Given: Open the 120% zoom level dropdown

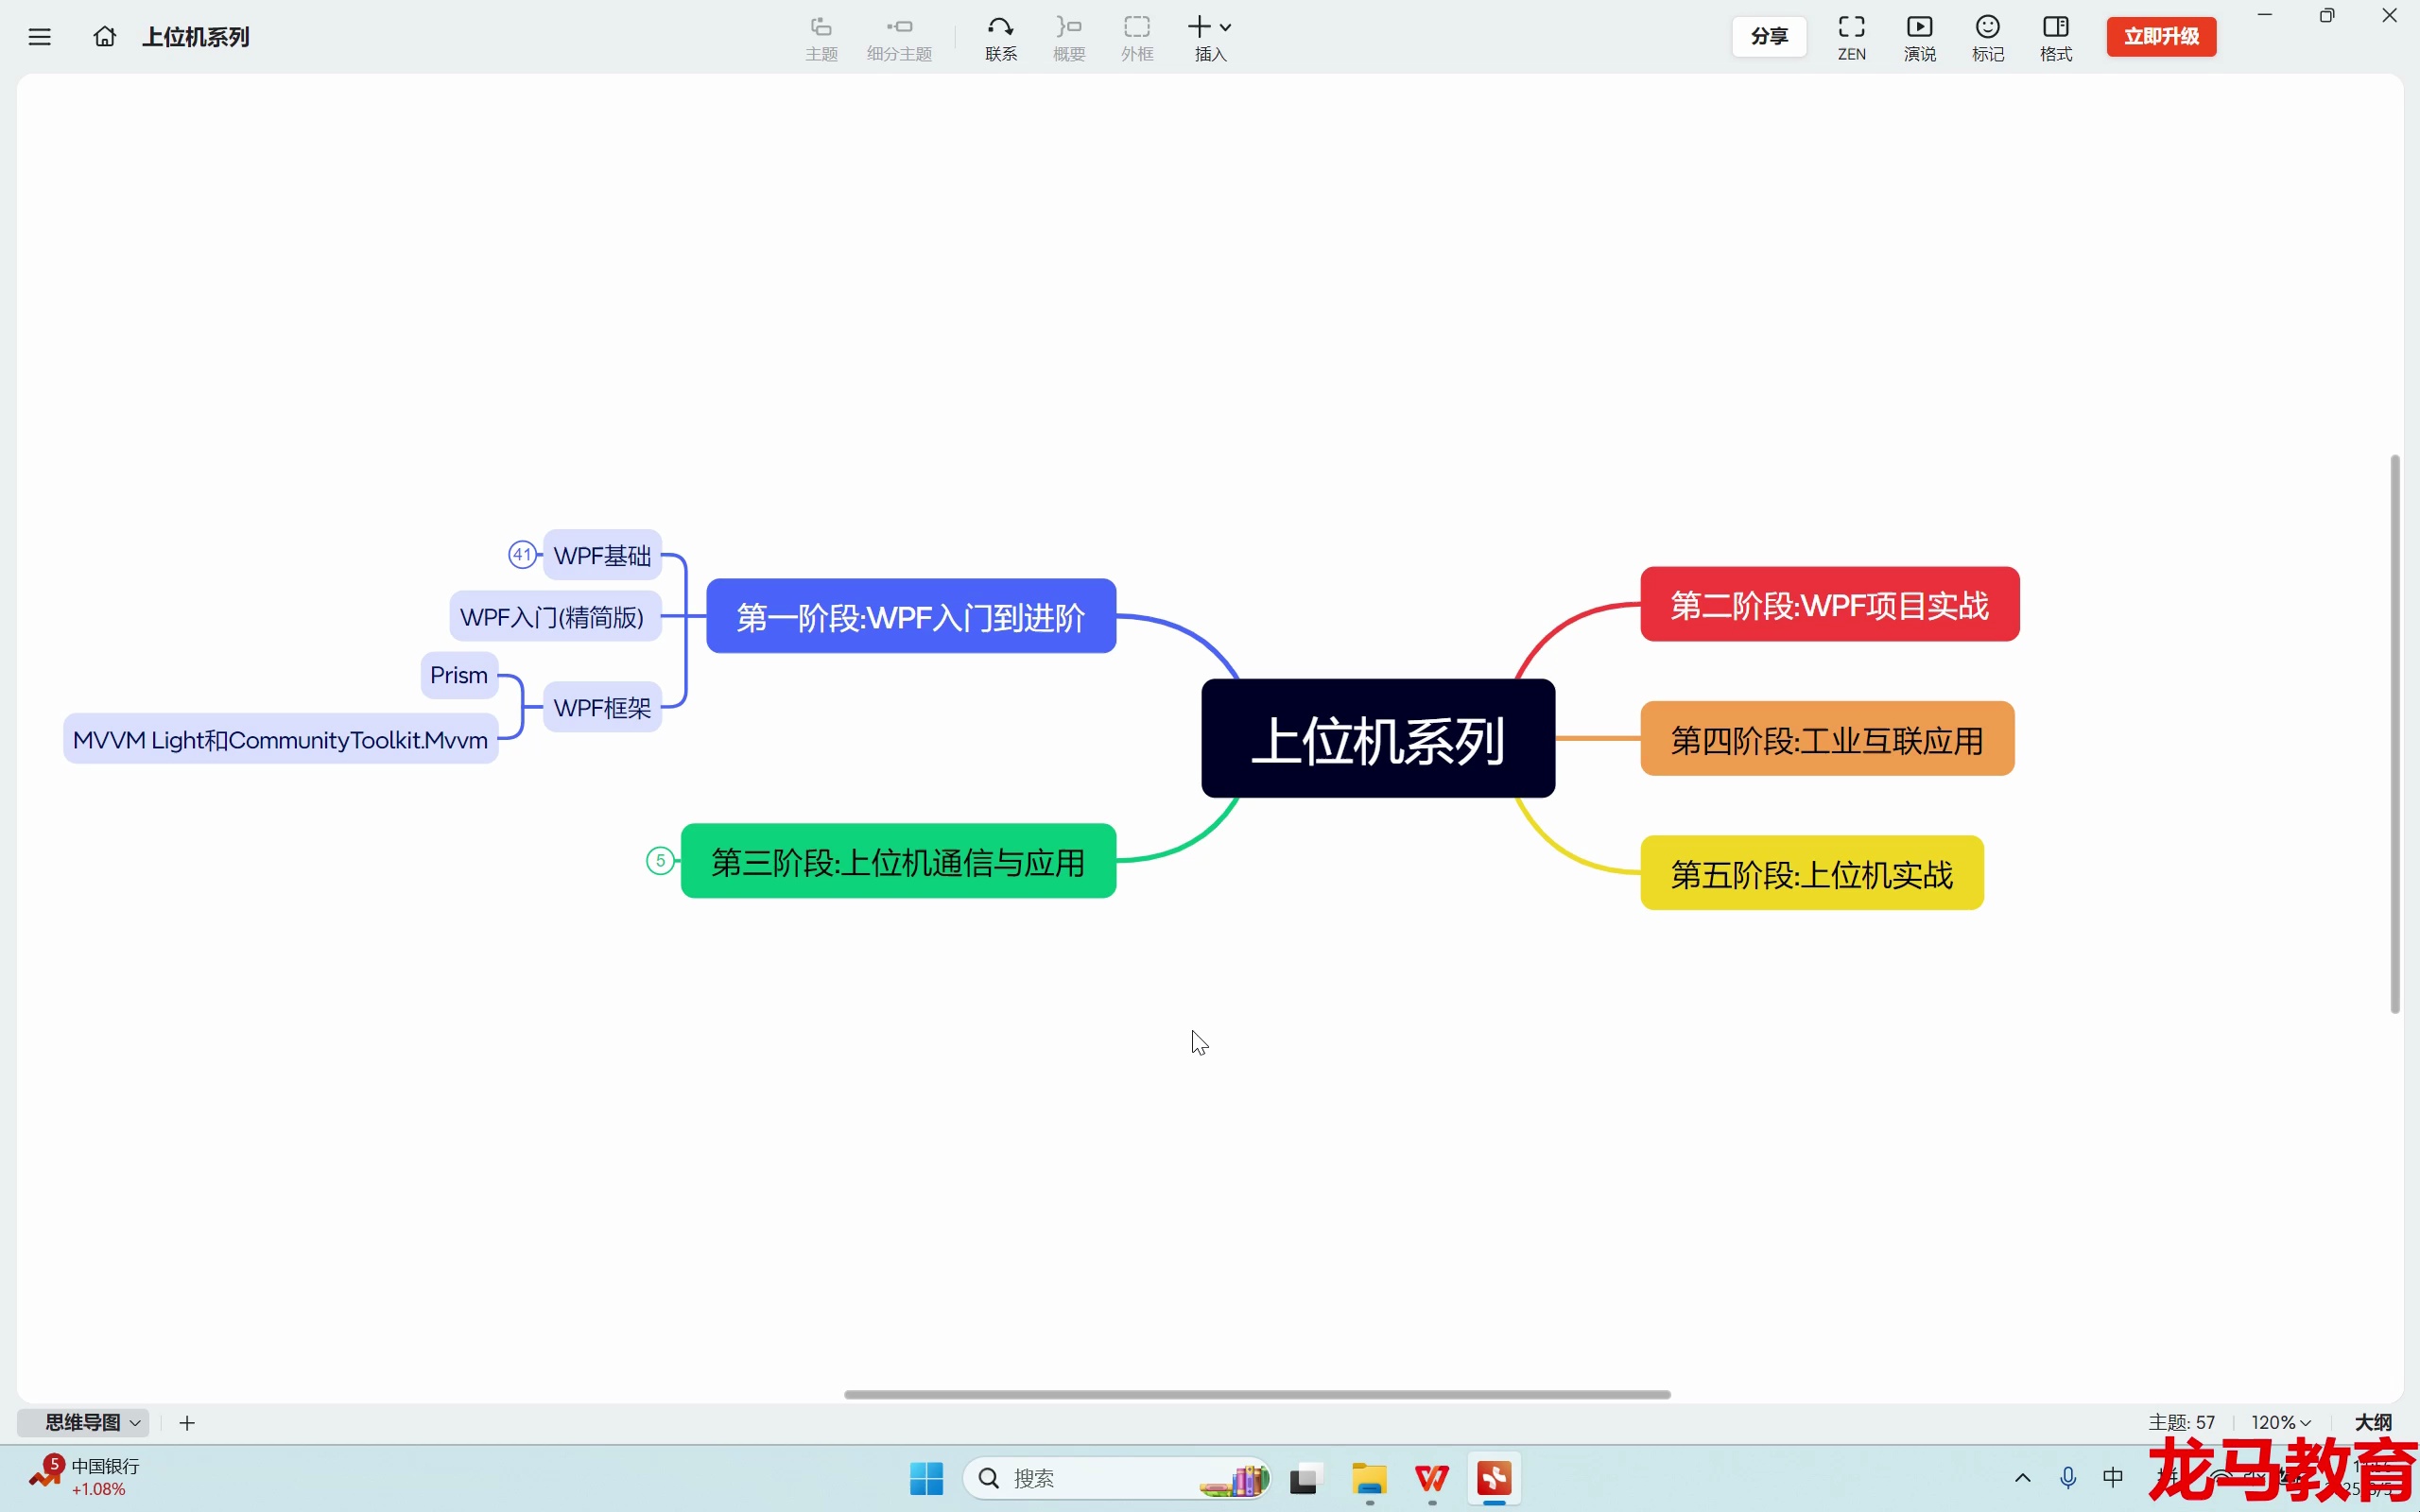Looking at the screenshot, I should [x=2280, y=1421].
